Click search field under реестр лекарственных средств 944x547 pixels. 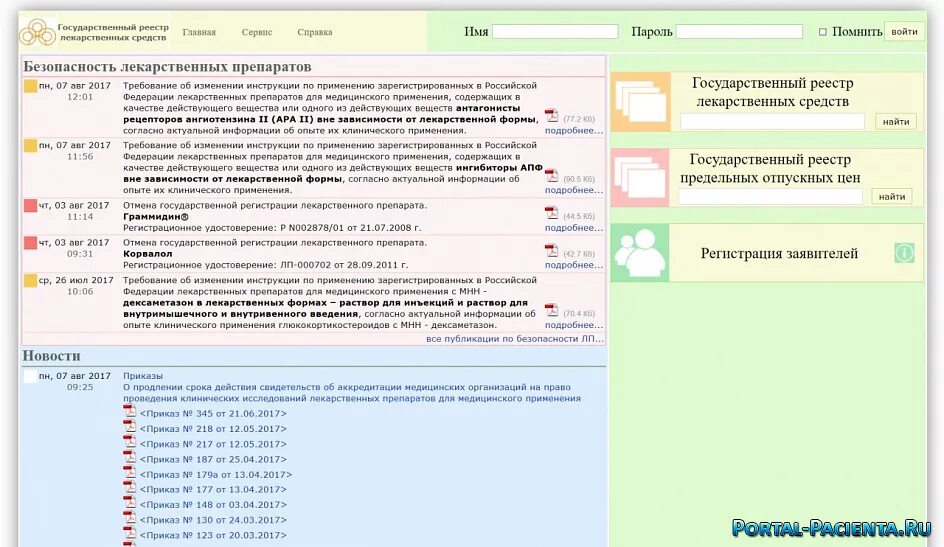[x=772, y=122]
